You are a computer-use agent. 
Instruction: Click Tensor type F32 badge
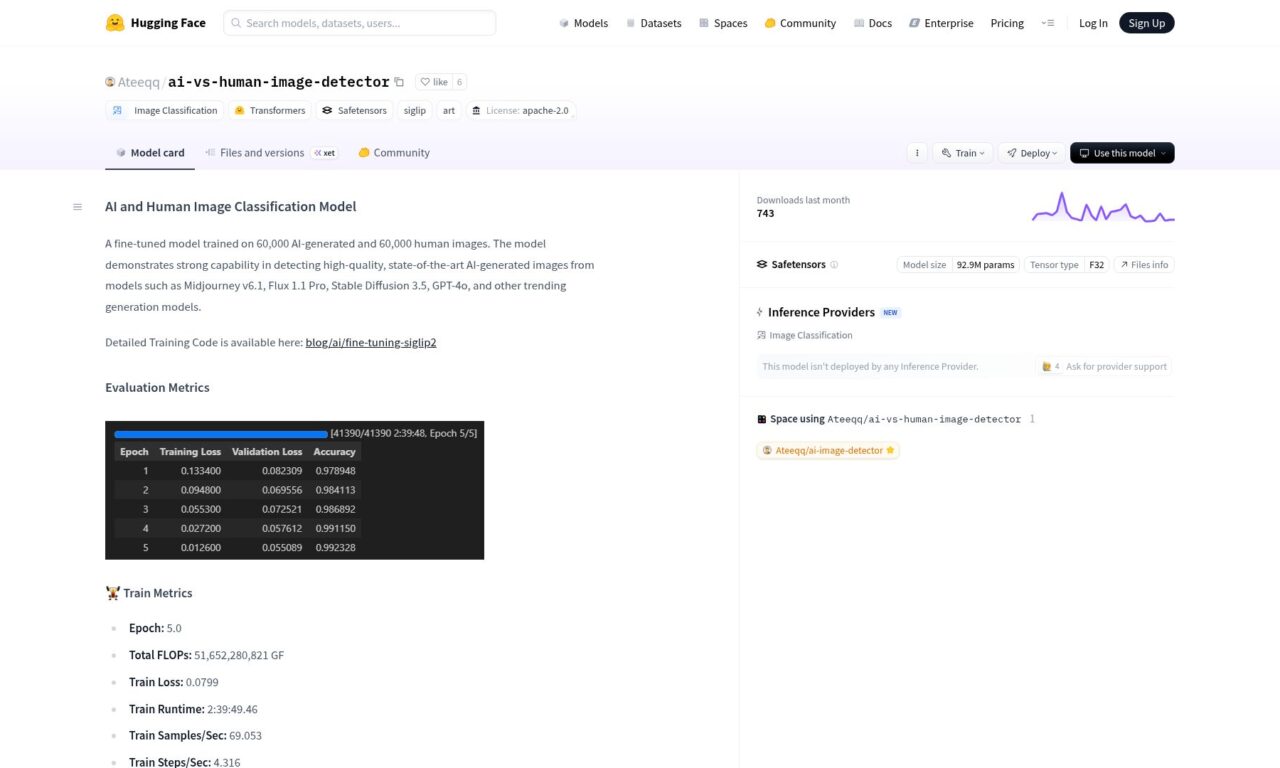(x=1067, y=265)
